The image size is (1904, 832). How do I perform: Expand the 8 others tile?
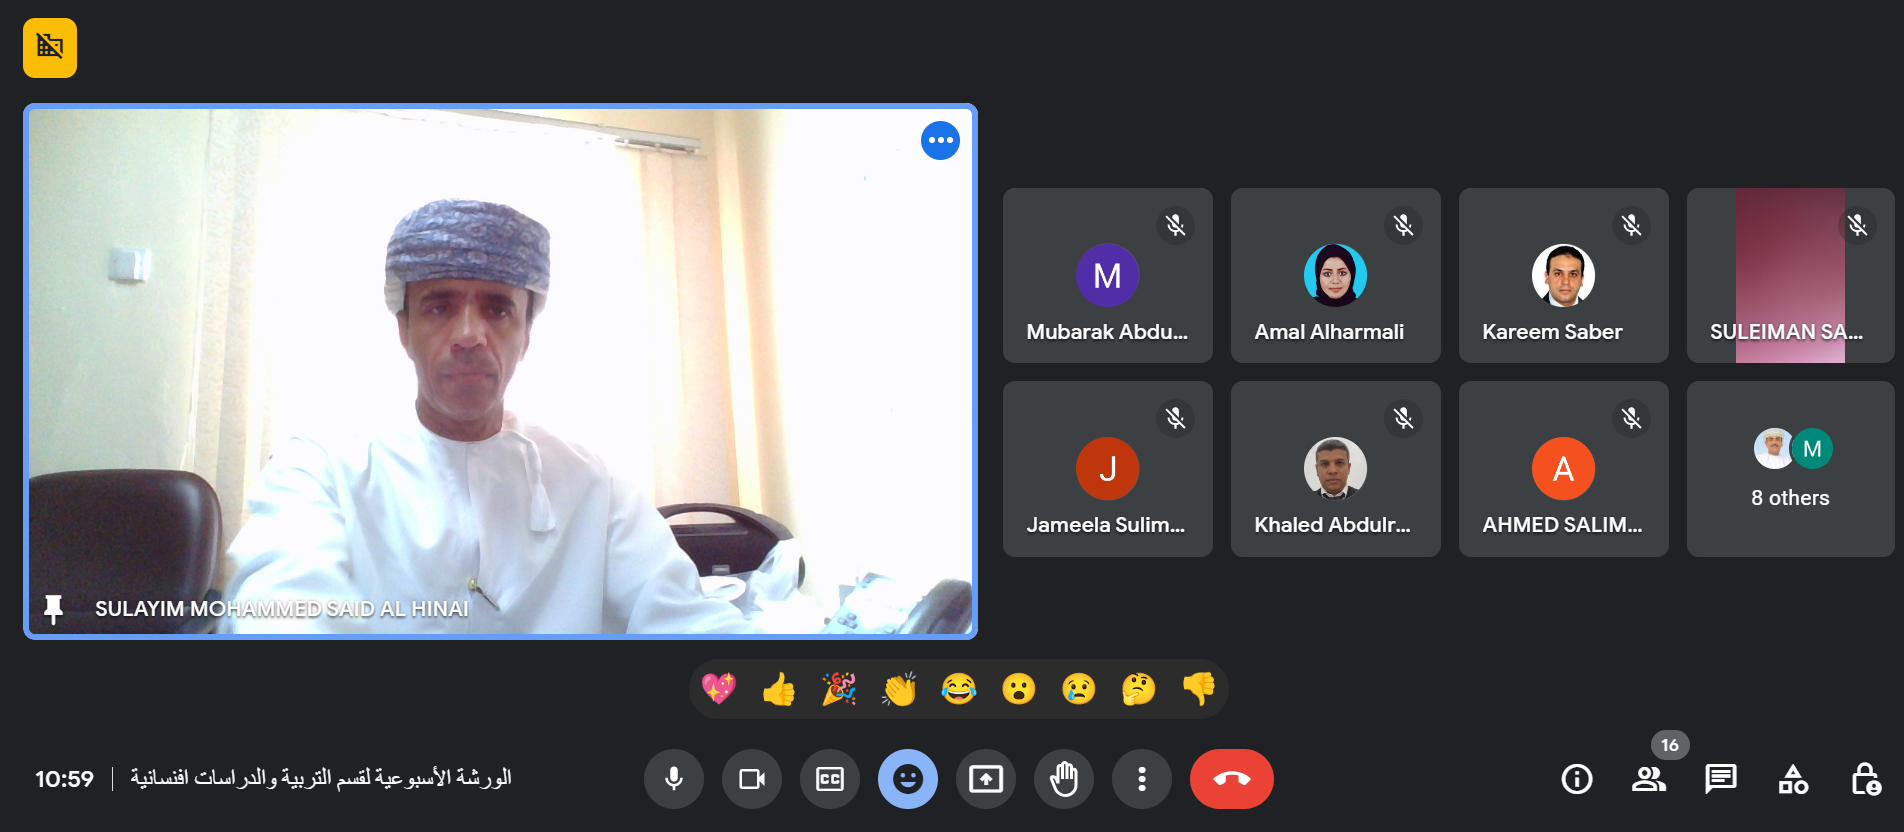(1790, 469)
